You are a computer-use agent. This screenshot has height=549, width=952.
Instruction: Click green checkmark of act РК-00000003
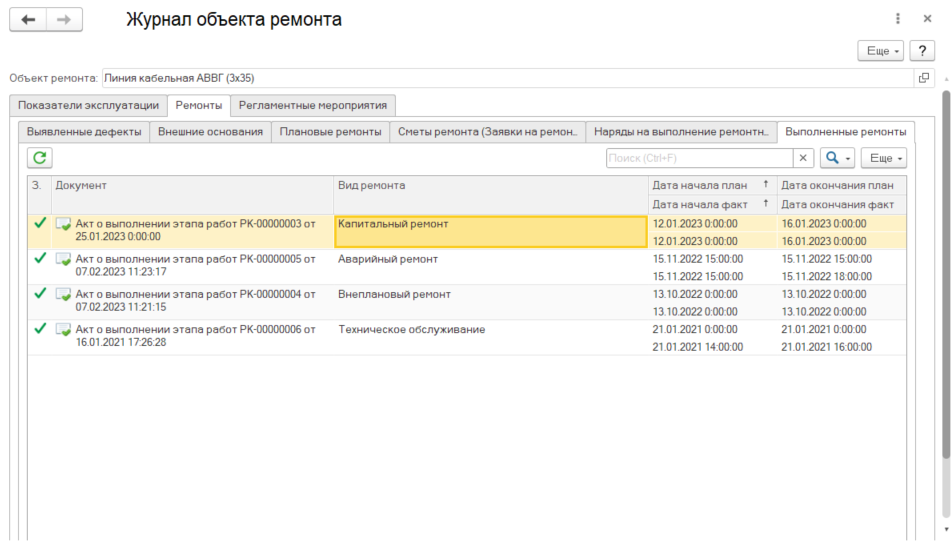click(40, 223)
